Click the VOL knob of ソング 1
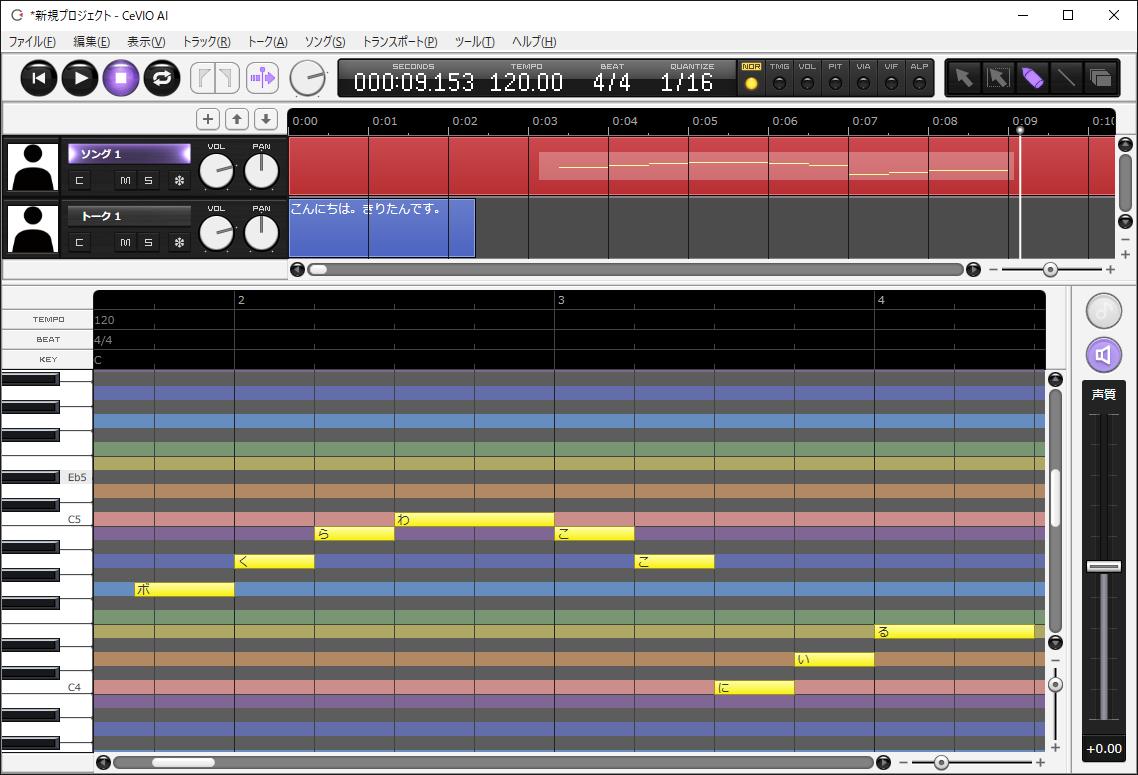 pyautogui.click(x=216, y=172)
